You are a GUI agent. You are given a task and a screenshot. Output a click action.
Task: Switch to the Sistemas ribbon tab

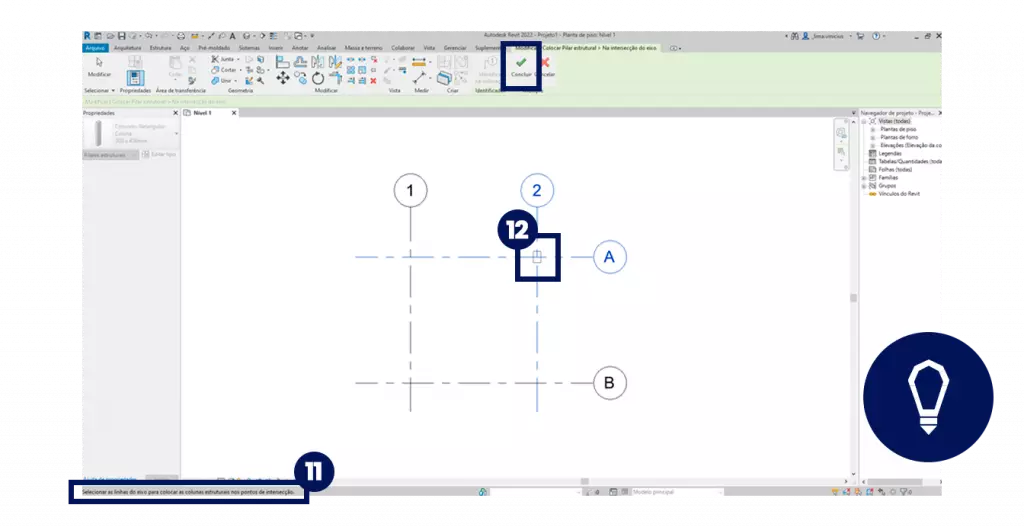point(249,48)
